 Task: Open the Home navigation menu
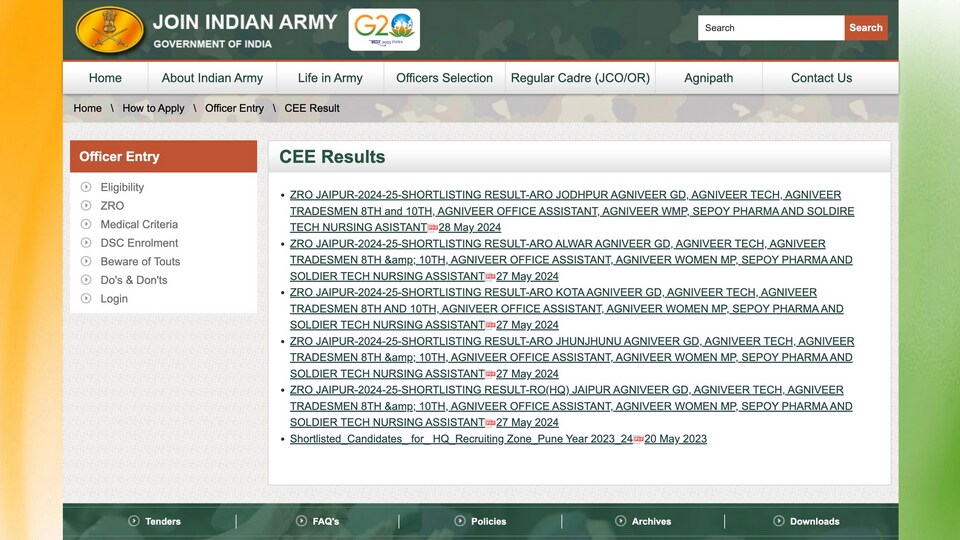pyautogui.click(x=105, y=78)
